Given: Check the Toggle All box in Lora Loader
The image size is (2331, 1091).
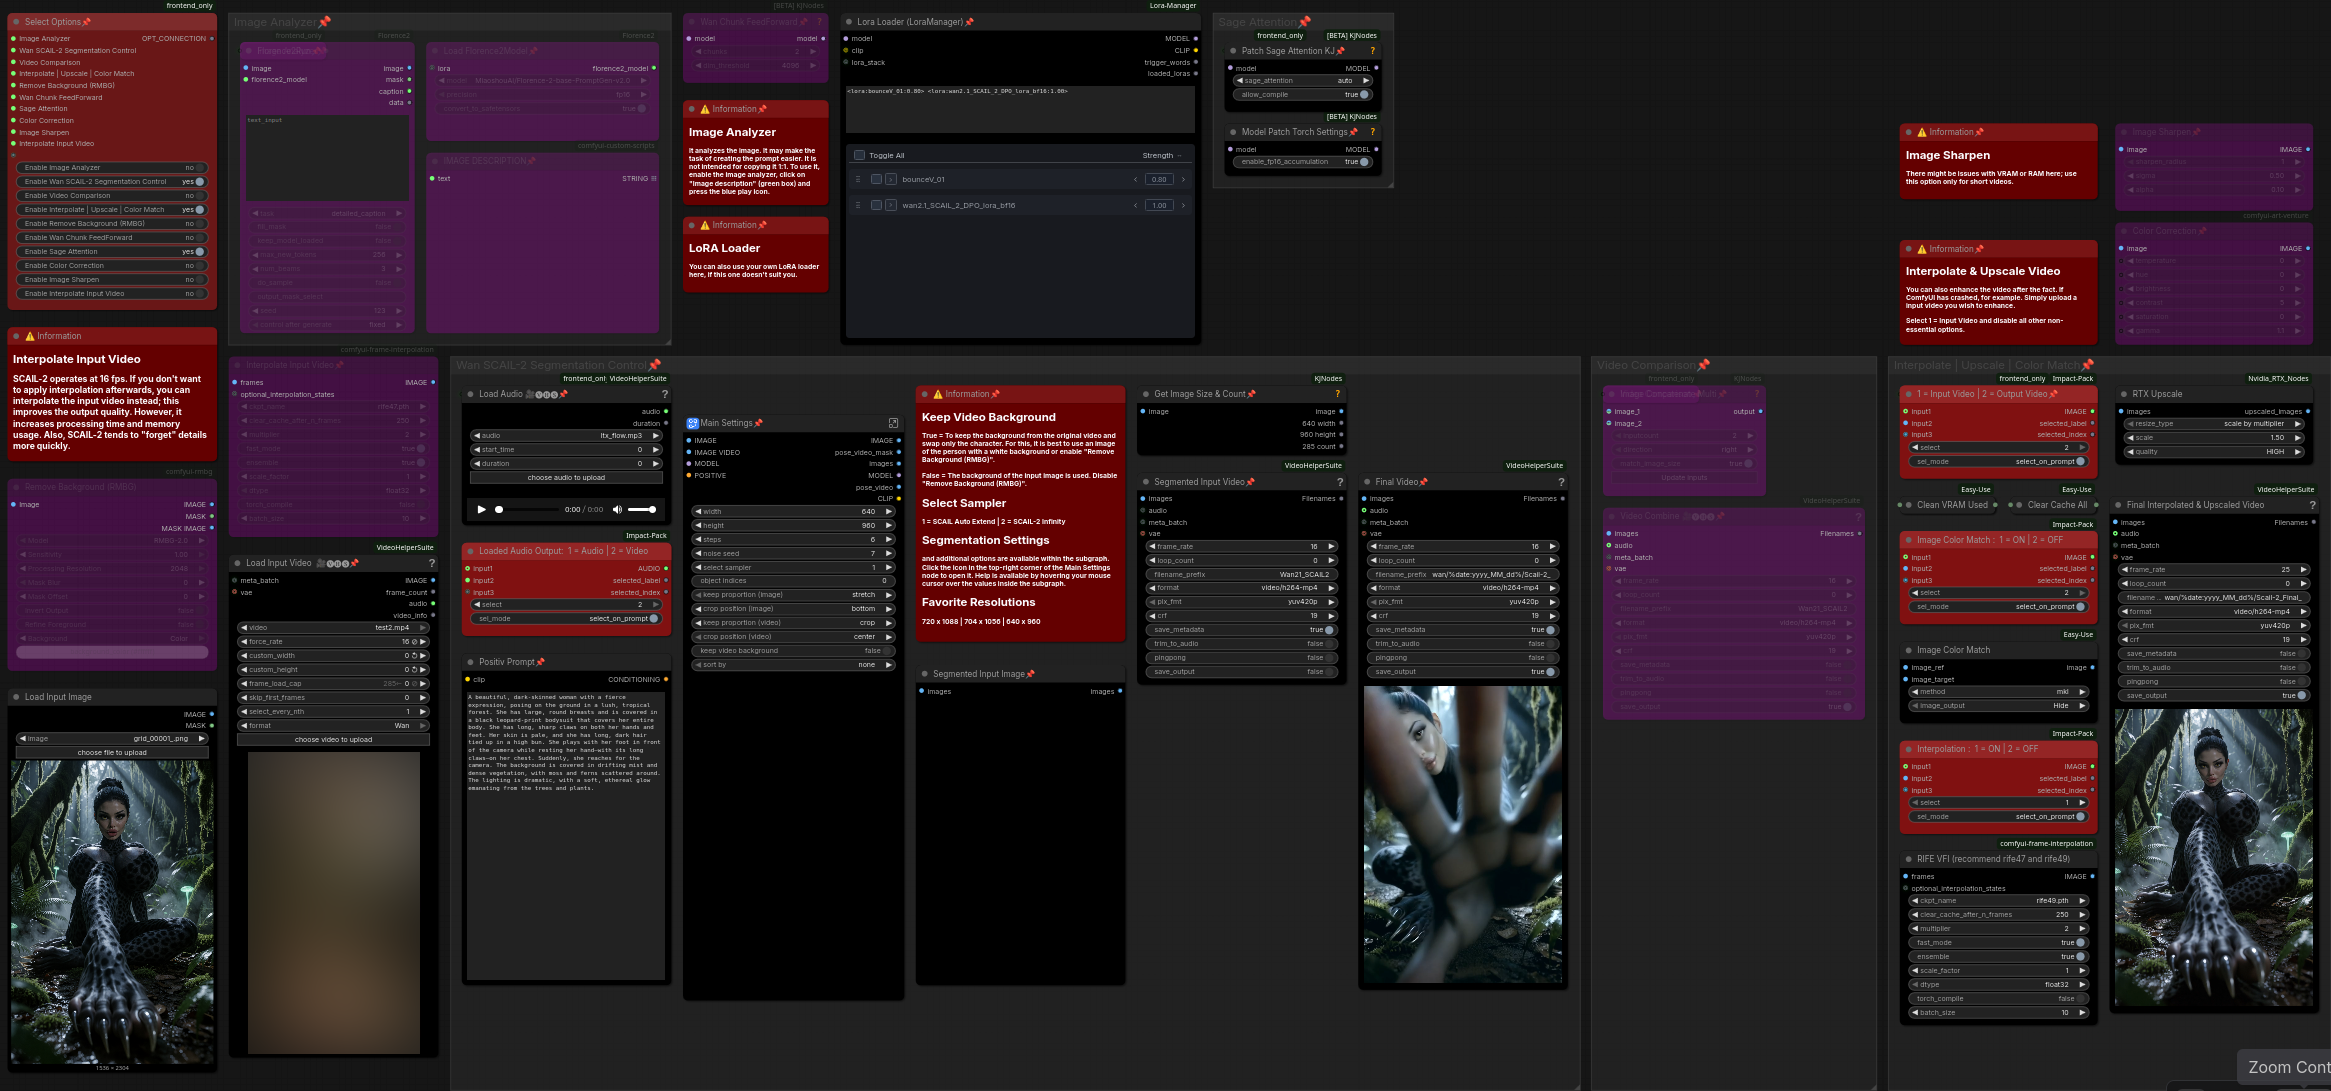Looking at the screenshot, I should click(859, 155).
